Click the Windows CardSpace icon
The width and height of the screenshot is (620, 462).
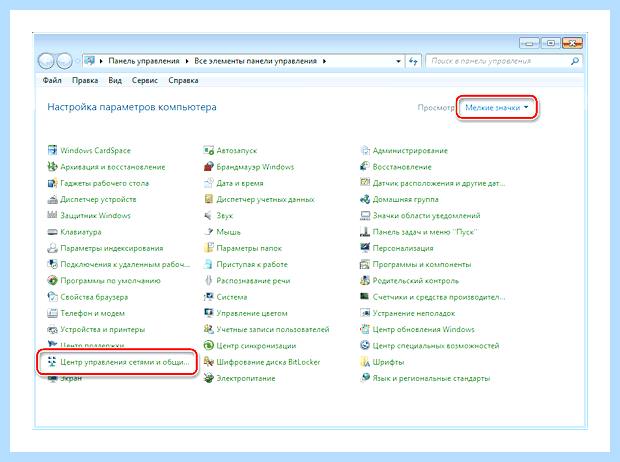coord(52,150)
